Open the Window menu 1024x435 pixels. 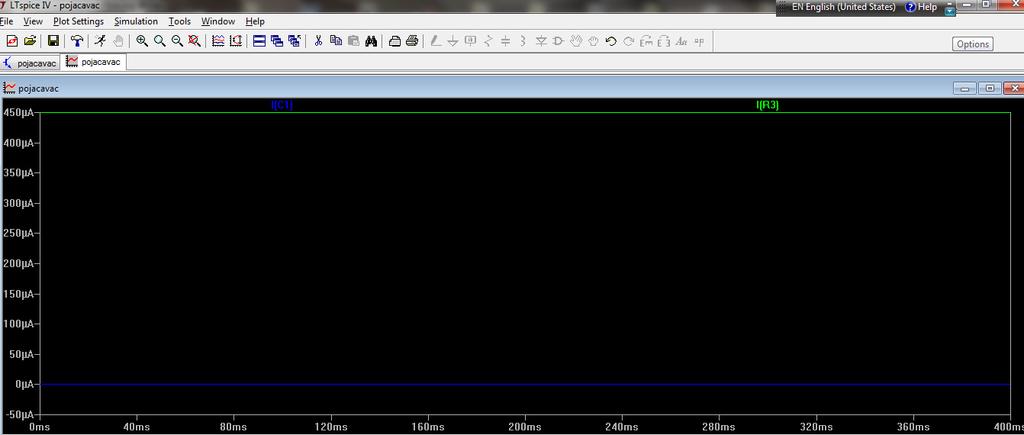tap(217, 22)
